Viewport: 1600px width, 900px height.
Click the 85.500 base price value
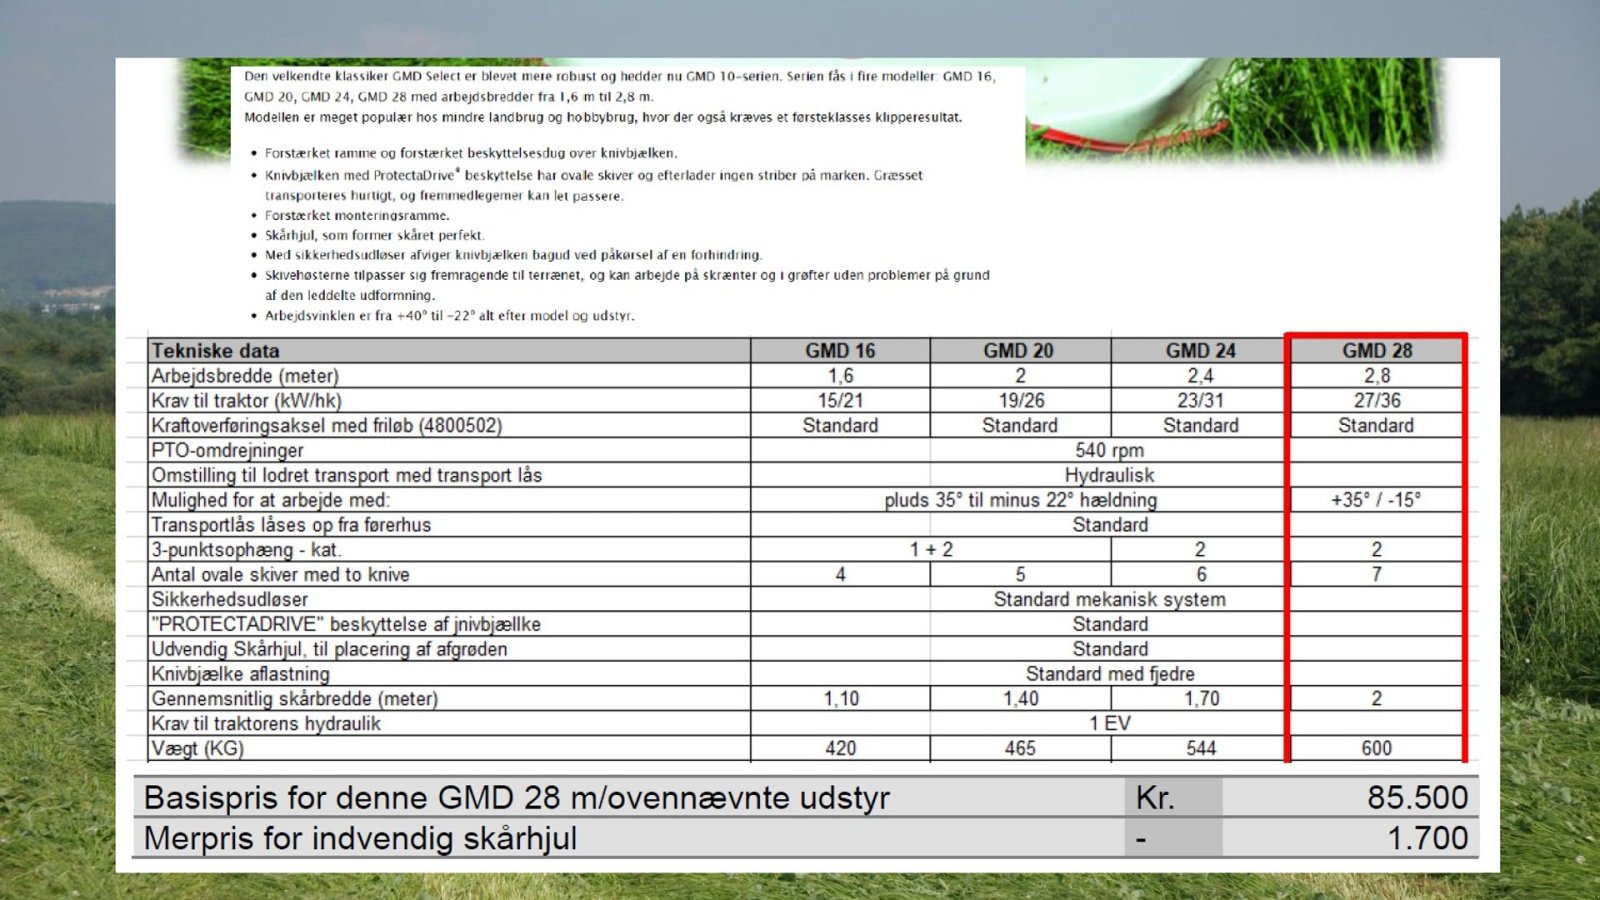pyautogui.click(x=1417, y=798)
